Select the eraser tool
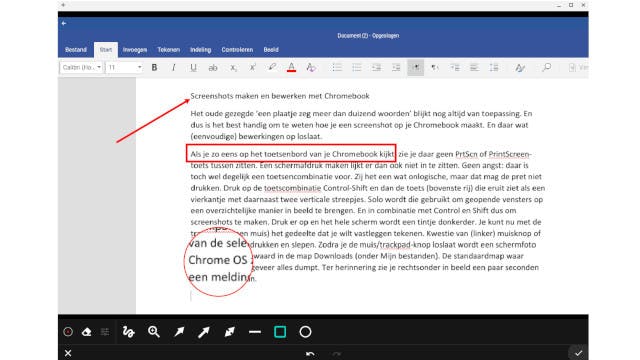640x360 pixels. (x=87, y=332)
